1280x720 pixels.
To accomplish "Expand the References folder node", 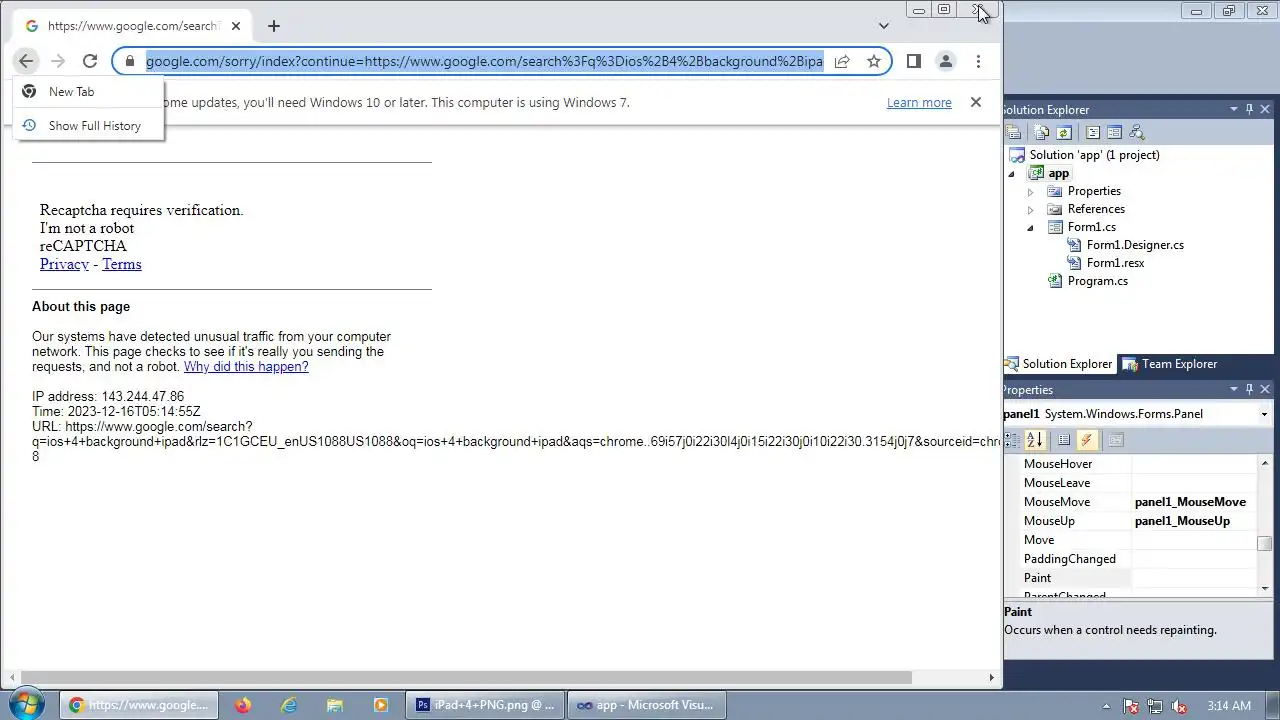I will (x=1030, y=210).
